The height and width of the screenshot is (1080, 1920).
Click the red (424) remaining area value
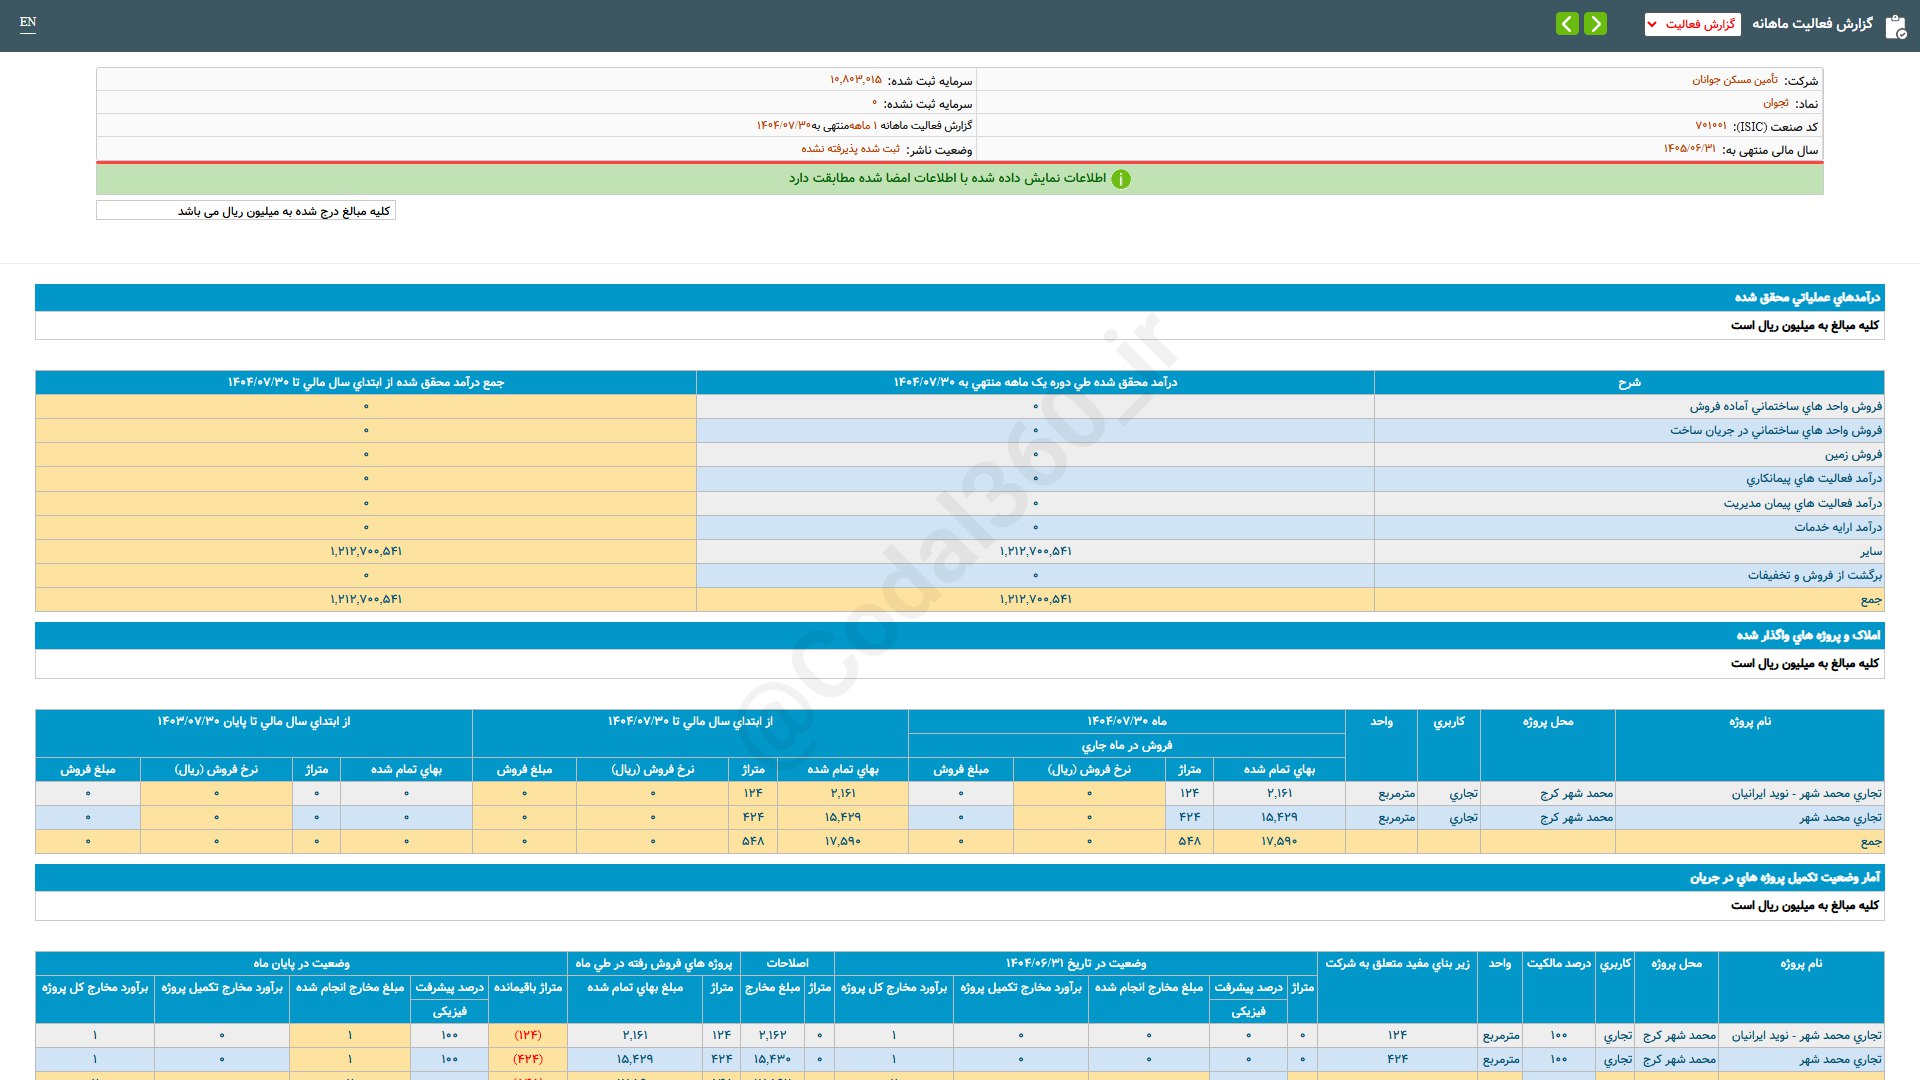528,1059
